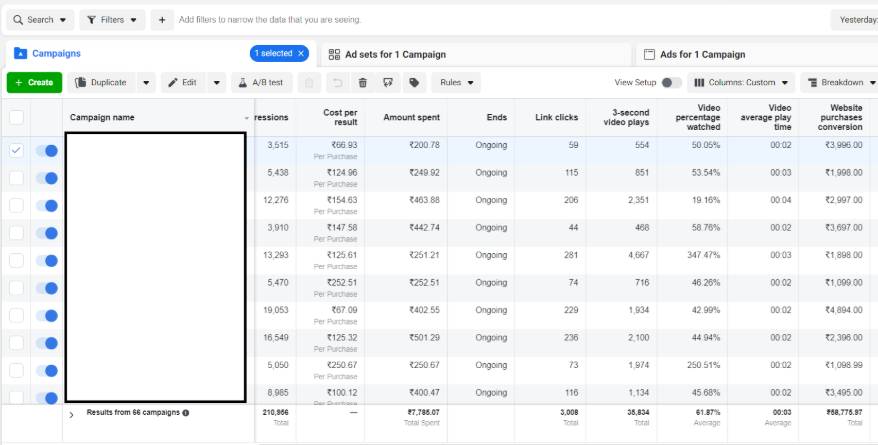Screen dimensions: 878x445
Task: Click the green Create button
Action: click(x=35, y=83)
